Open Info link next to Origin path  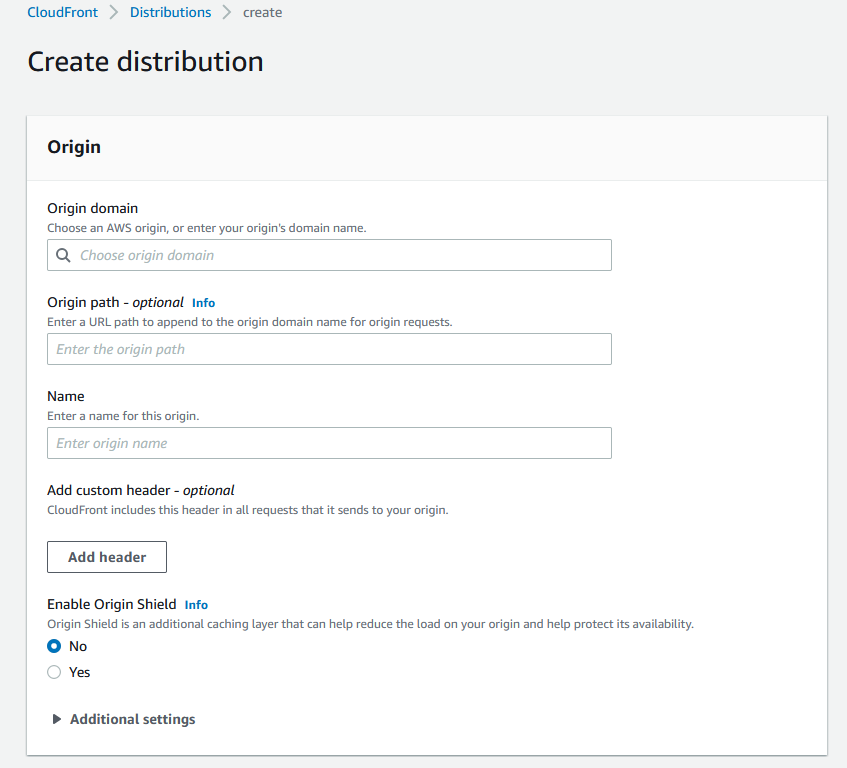(x=203, y=302)
